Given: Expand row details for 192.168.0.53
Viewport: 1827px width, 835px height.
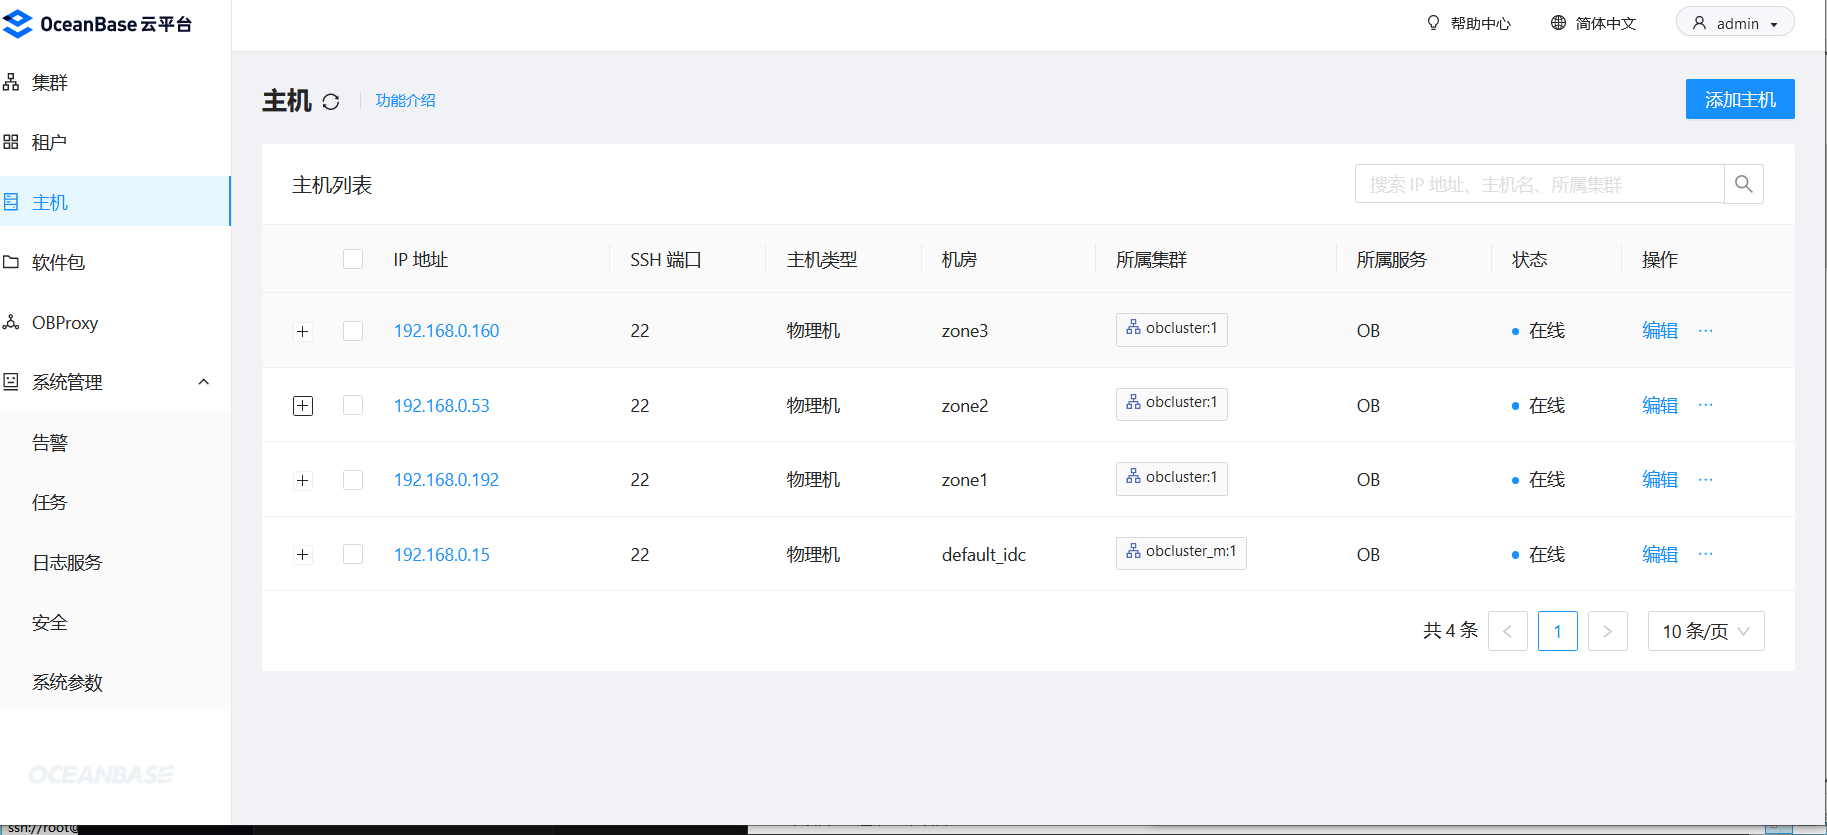Looking at the screenshot, I should [303, 405].
